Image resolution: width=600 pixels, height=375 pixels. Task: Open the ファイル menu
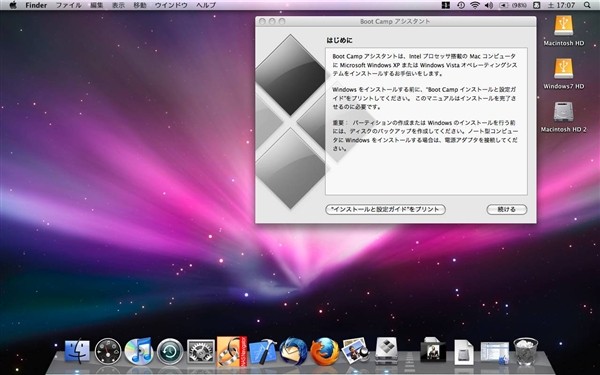click(x=68, y=5)
